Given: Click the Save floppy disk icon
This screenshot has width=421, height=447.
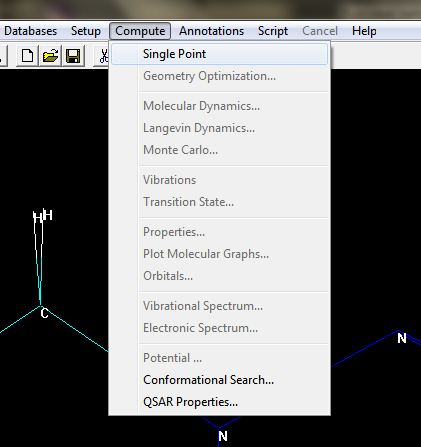Looking at the screenshot, I should 73,56.
